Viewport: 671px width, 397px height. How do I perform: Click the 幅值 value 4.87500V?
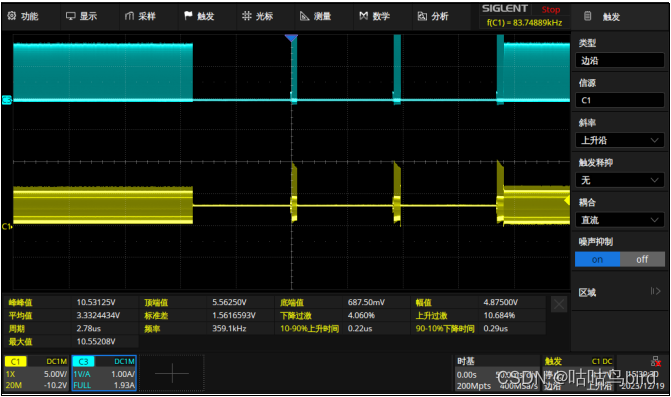tap(501, 302)
